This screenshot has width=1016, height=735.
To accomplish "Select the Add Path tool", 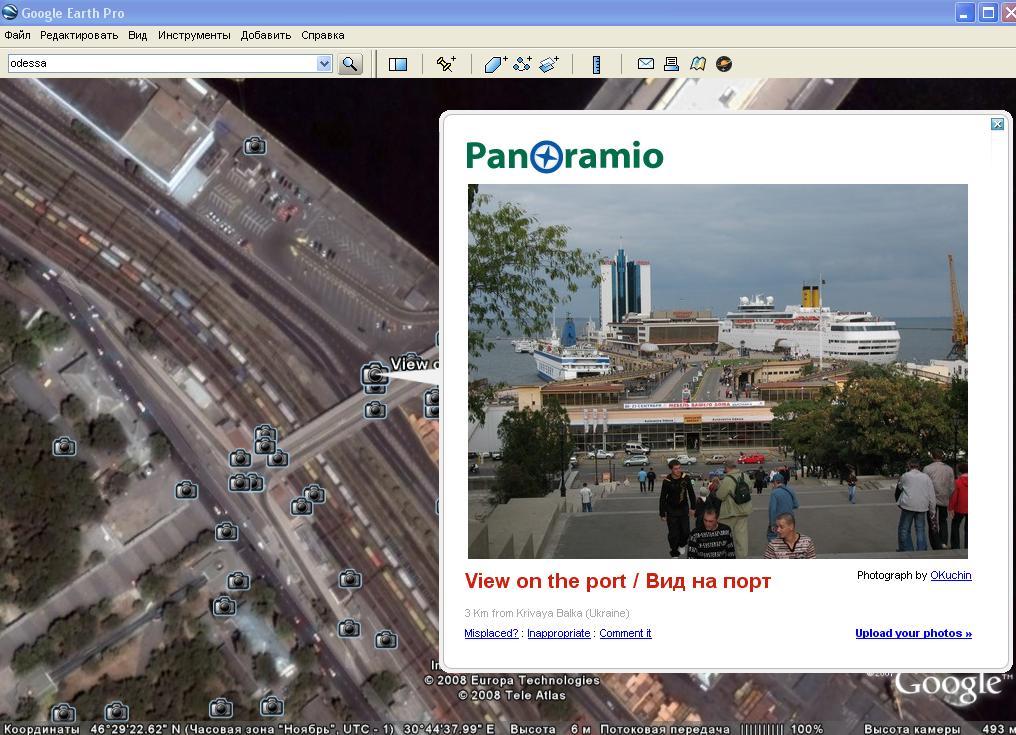I will (522, 64).
